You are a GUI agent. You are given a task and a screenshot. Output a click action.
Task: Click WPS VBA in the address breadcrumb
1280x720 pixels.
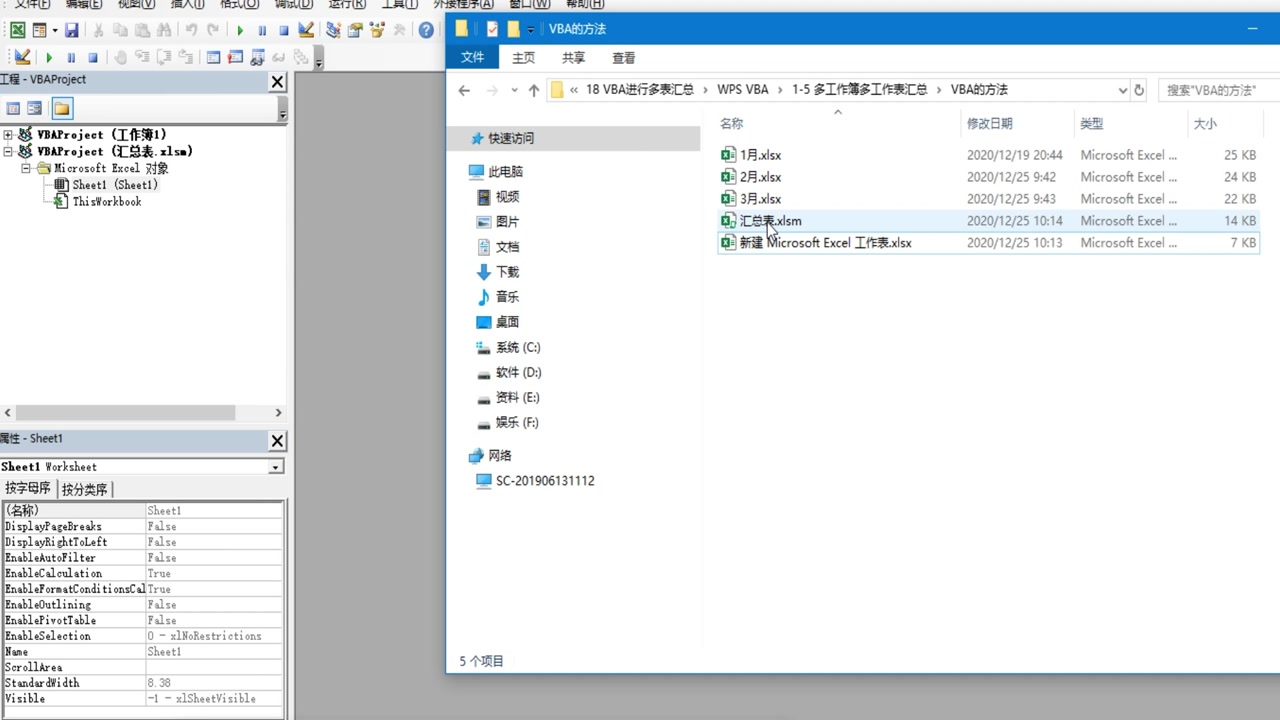[x=742, y=90]
